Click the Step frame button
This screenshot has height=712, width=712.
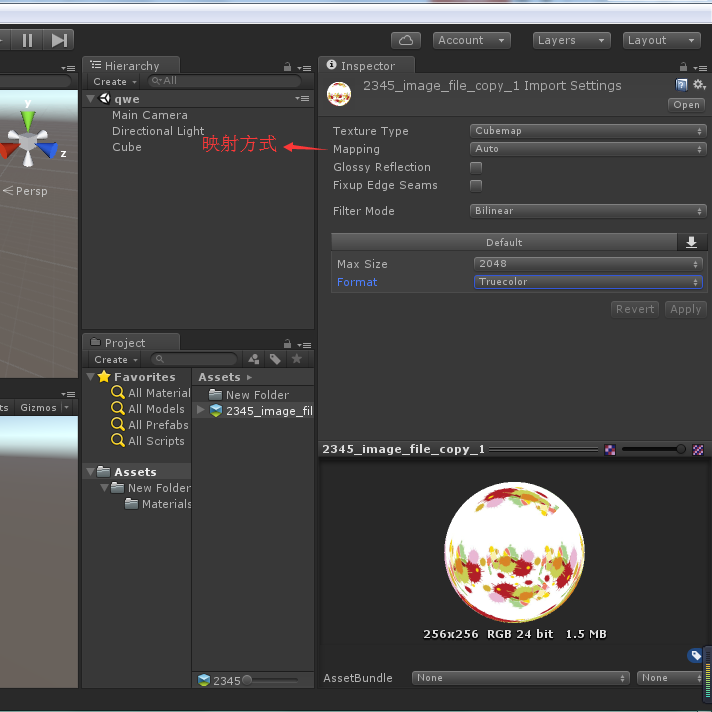pos(60,40)
